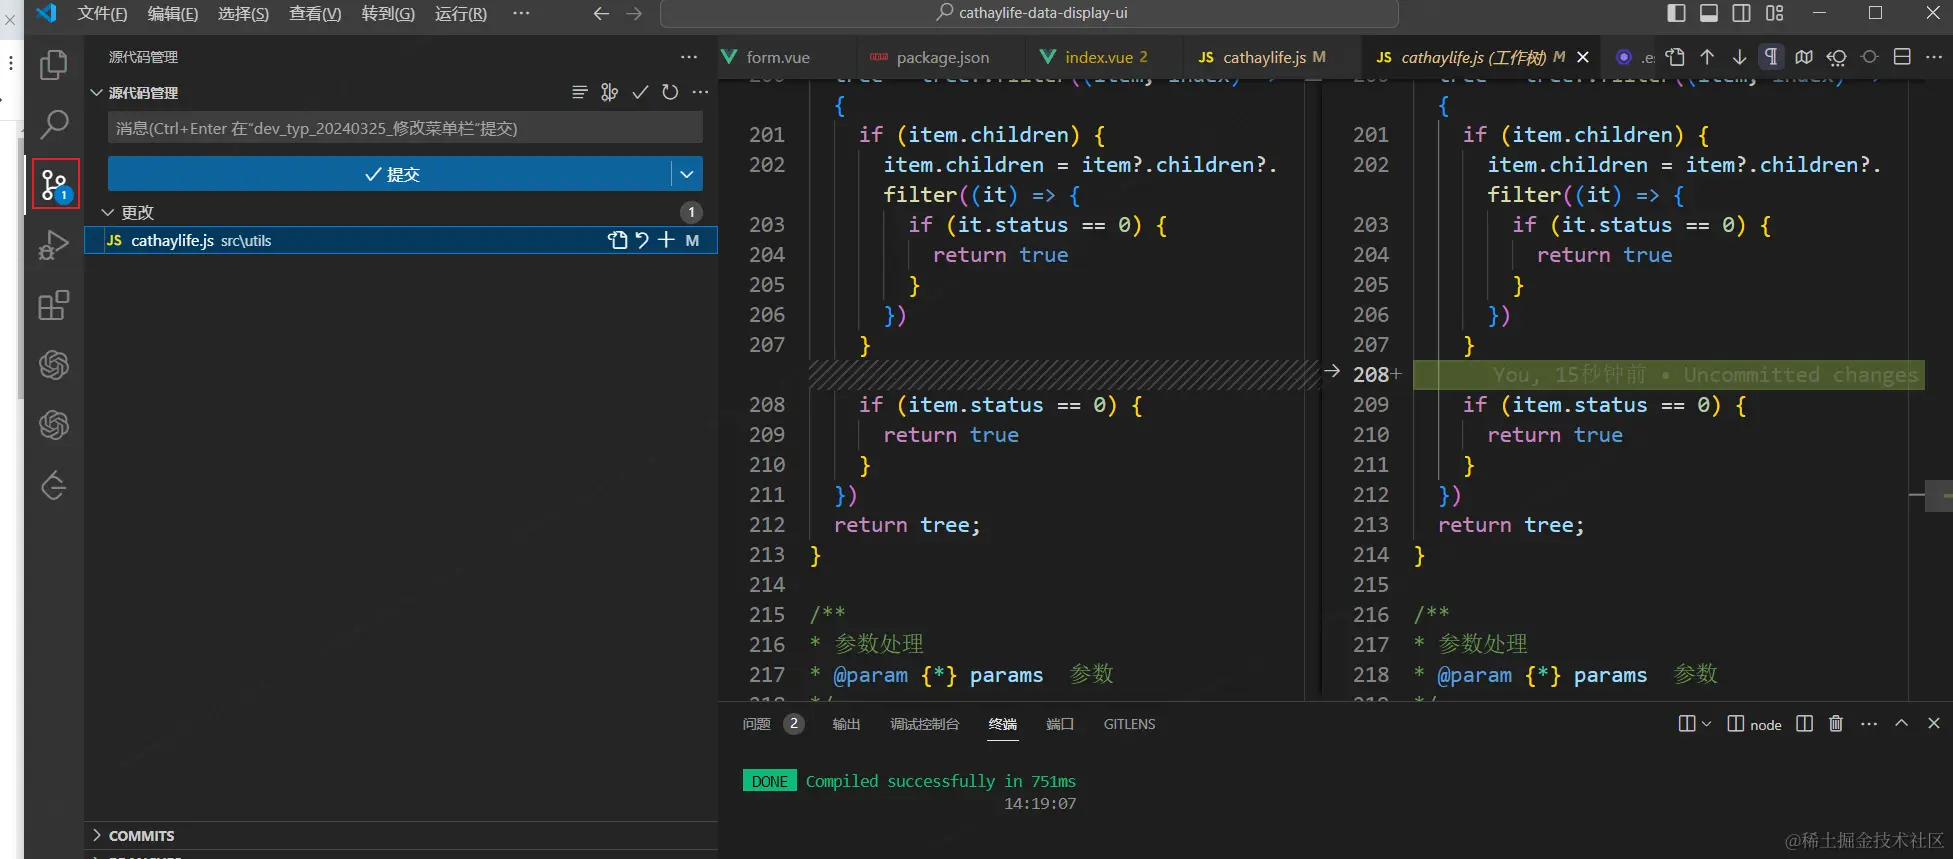1953x859 pixels.
Task: Open the Explorer view in activity bar
Action: [x=53, y=65]
